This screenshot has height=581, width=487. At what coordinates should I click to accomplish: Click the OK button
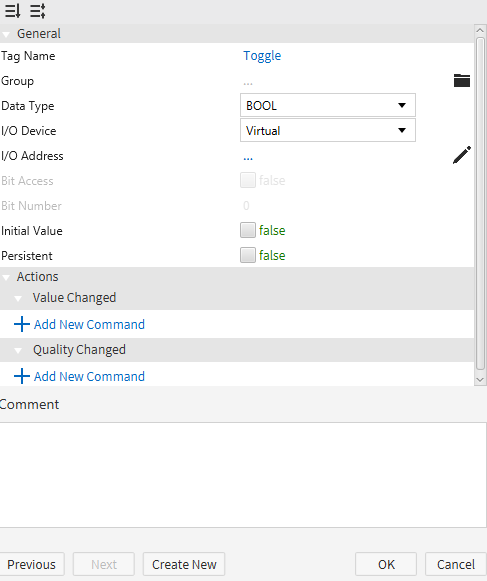point(386,564)
